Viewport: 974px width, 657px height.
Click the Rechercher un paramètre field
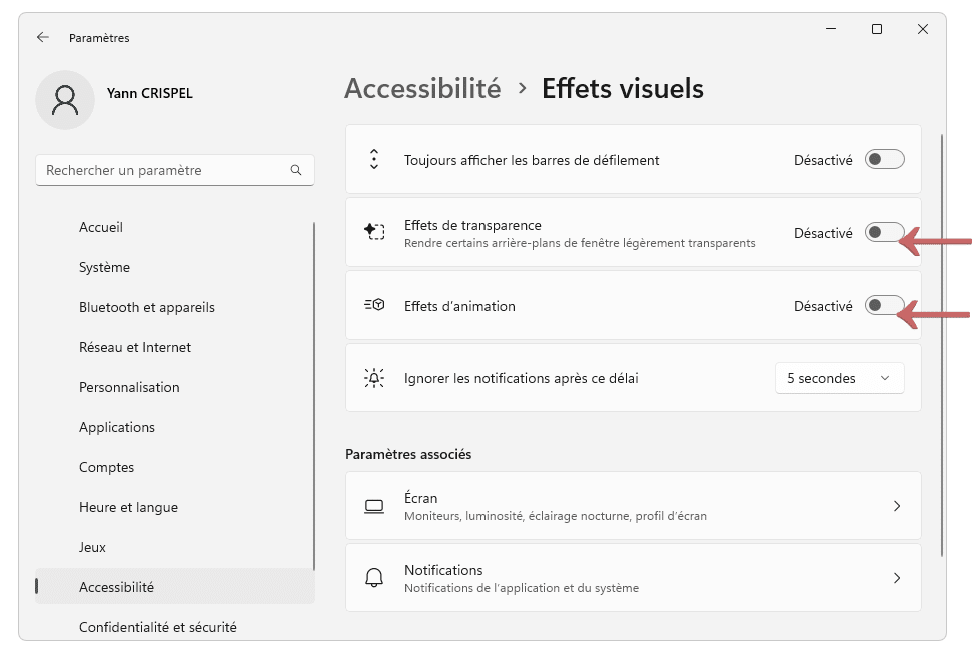175,170
